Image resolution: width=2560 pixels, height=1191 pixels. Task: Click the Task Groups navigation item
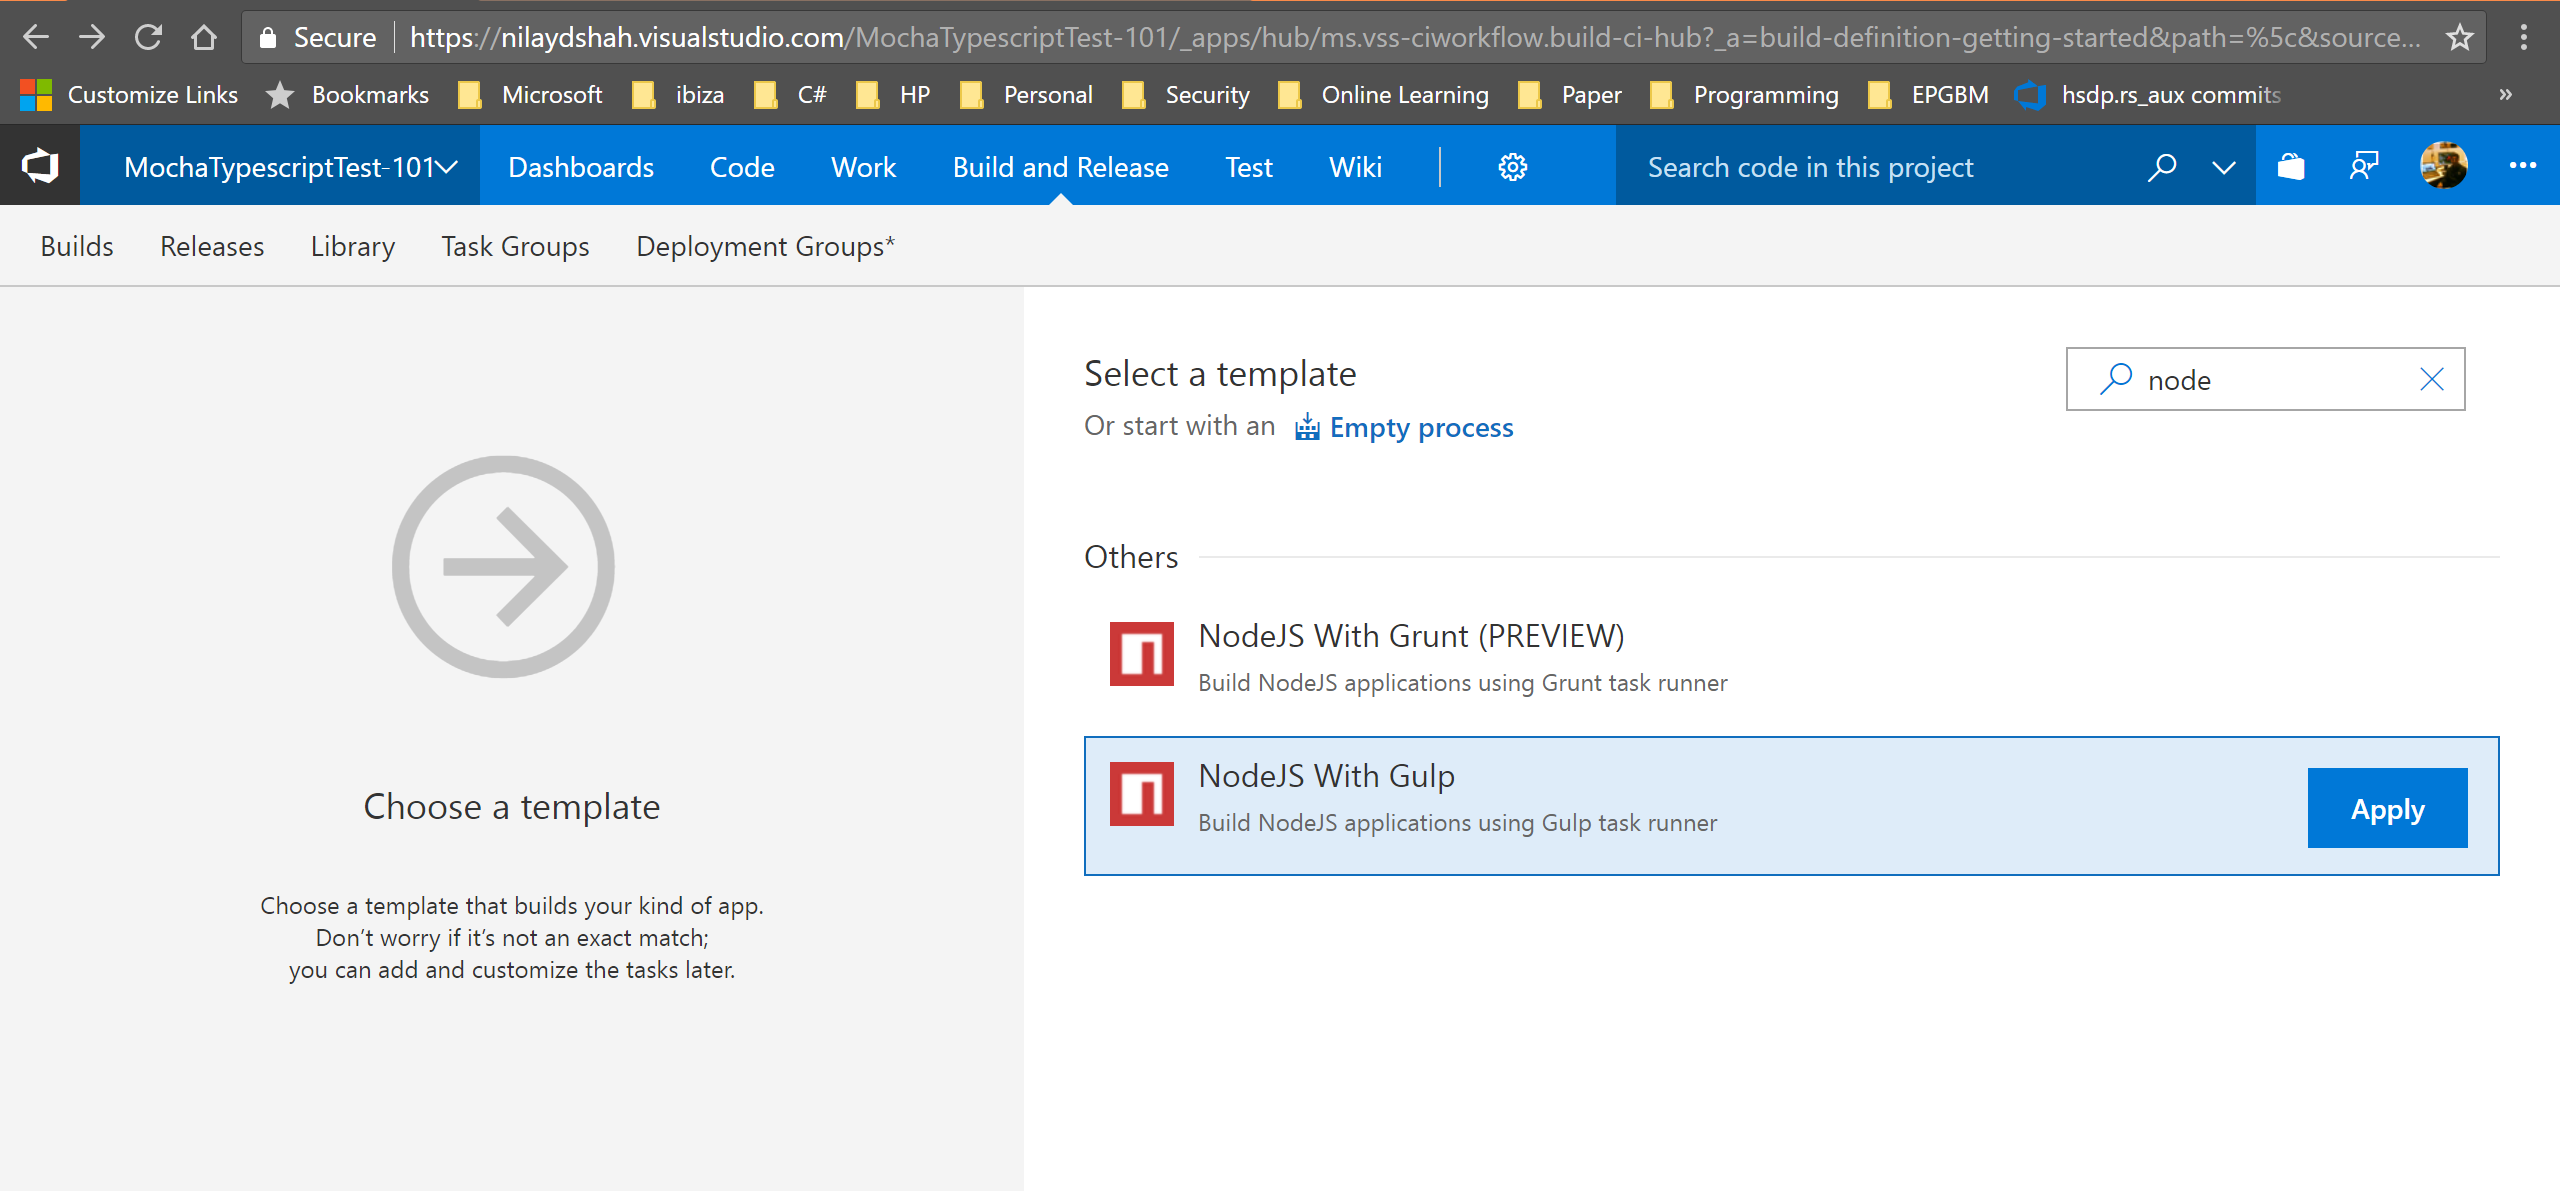514,245
